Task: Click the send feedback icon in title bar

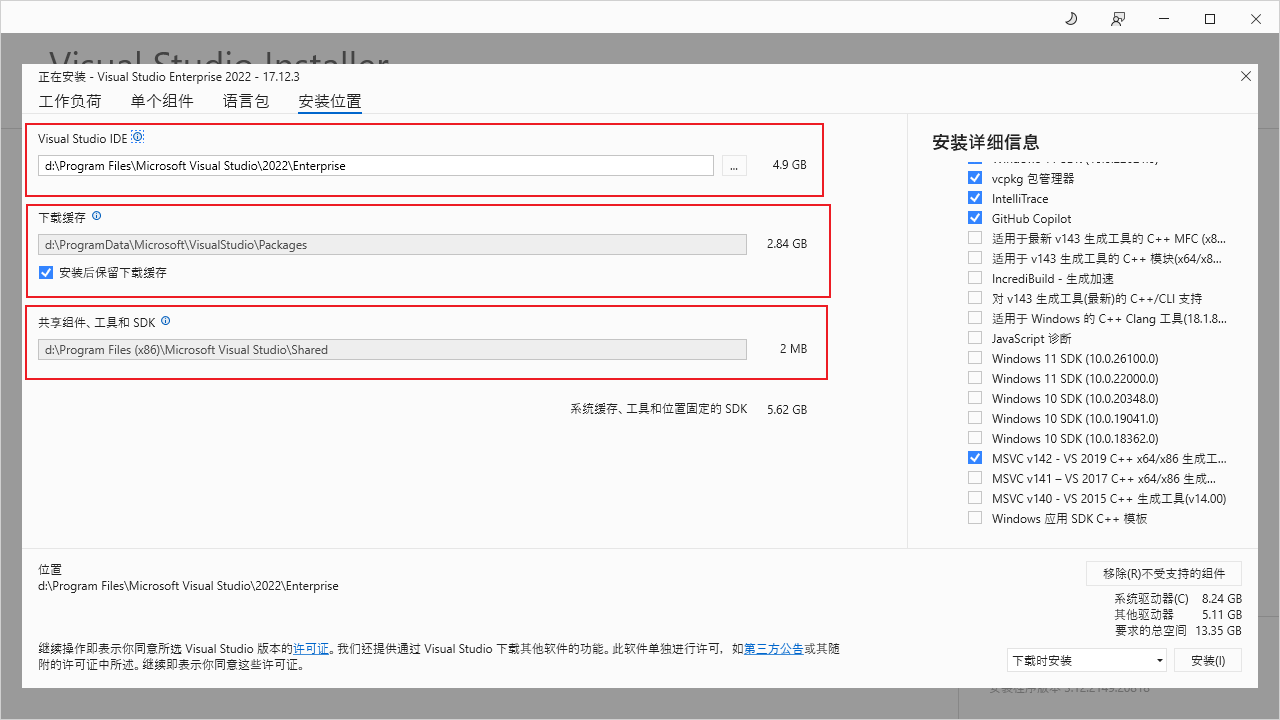Action: (x=1117, y=19)
